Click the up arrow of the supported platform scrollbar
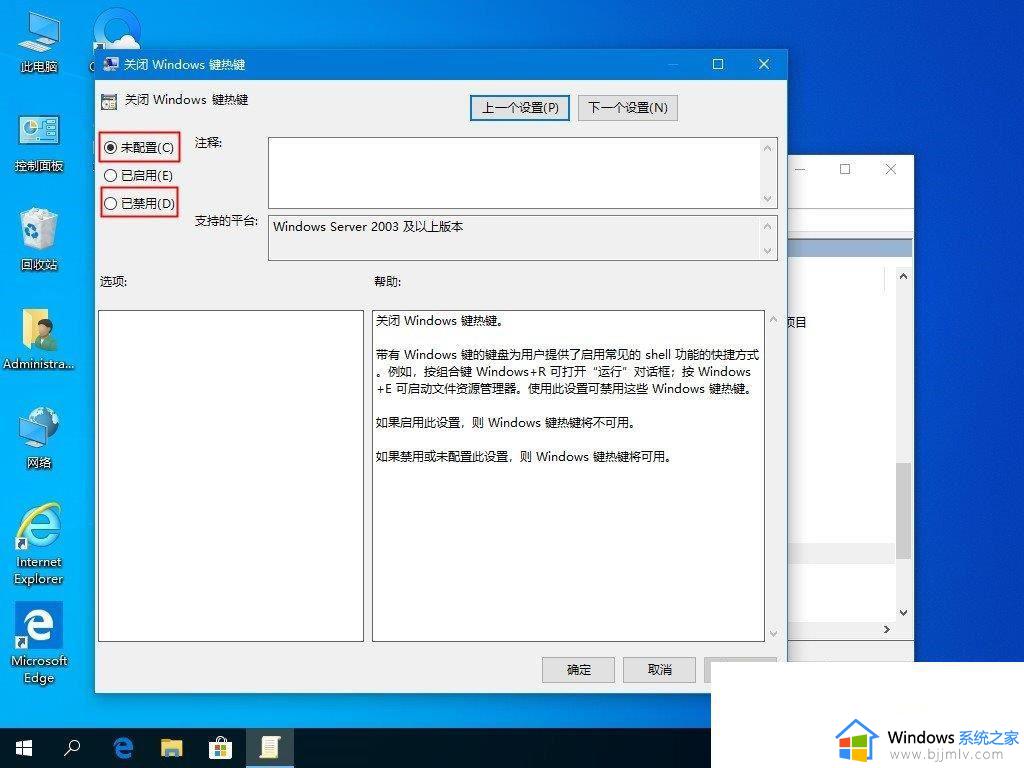1024x768 pixels. 767,226
